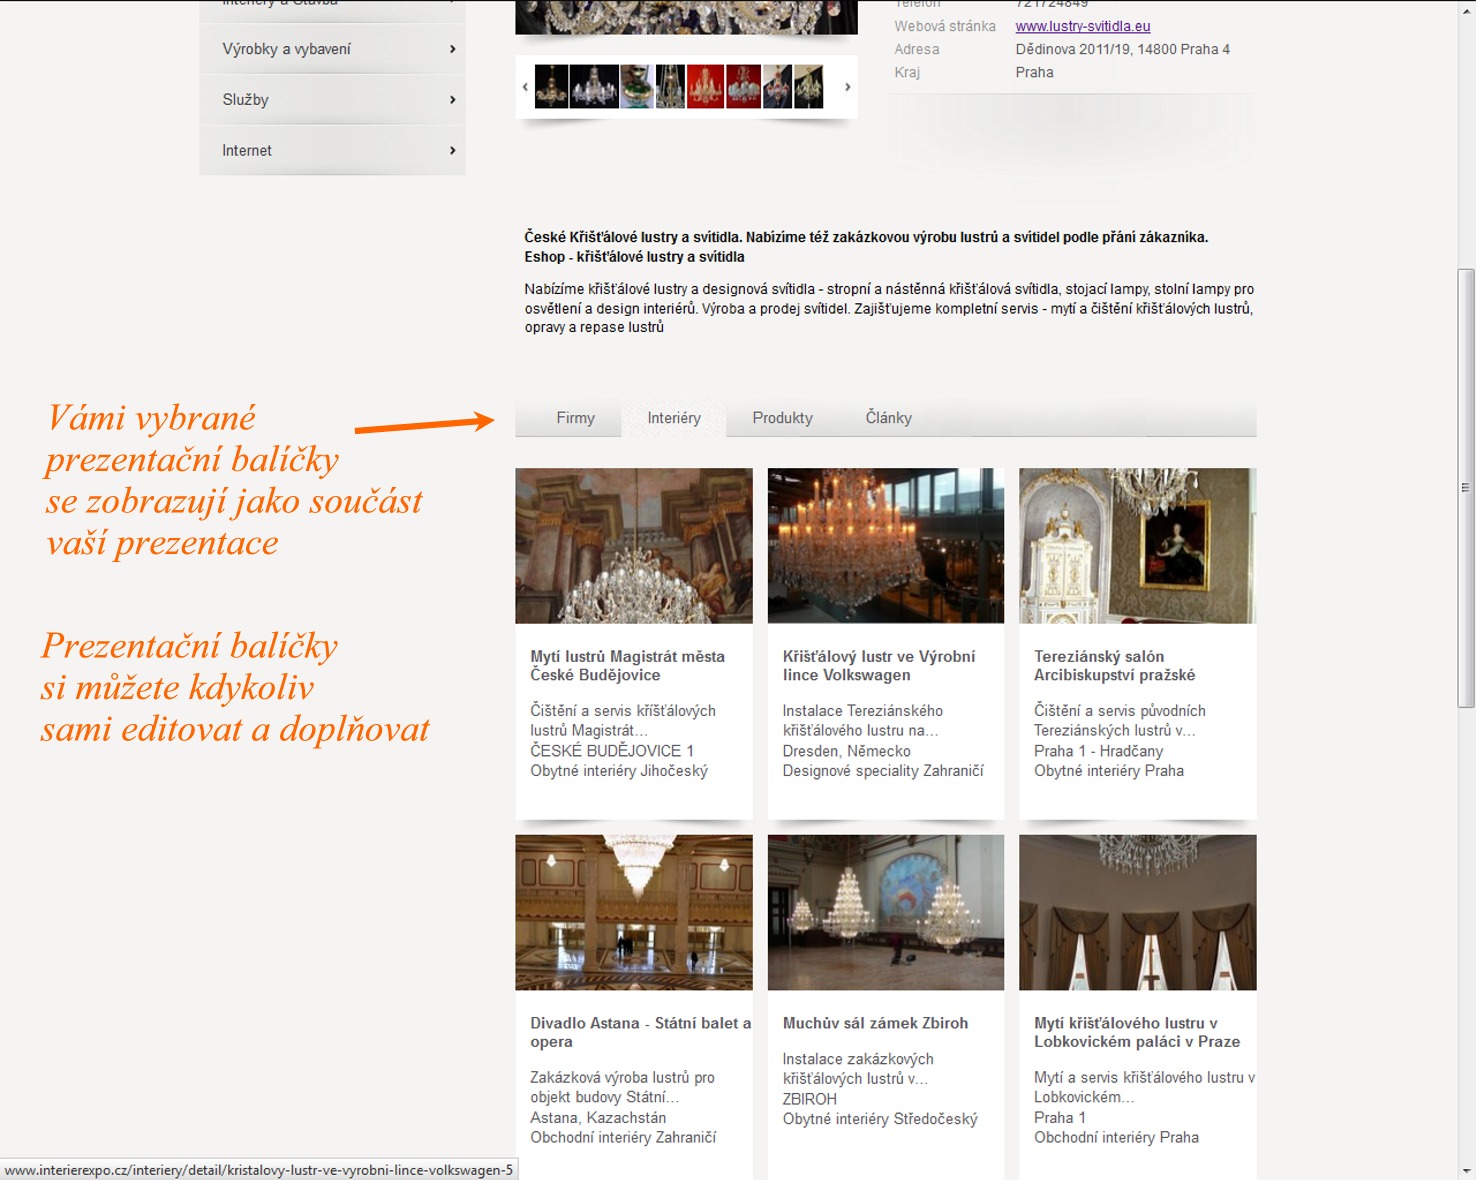Click the text Astana, Kazachstán
The image size is (1476, 1180).
coord(598,1118)
